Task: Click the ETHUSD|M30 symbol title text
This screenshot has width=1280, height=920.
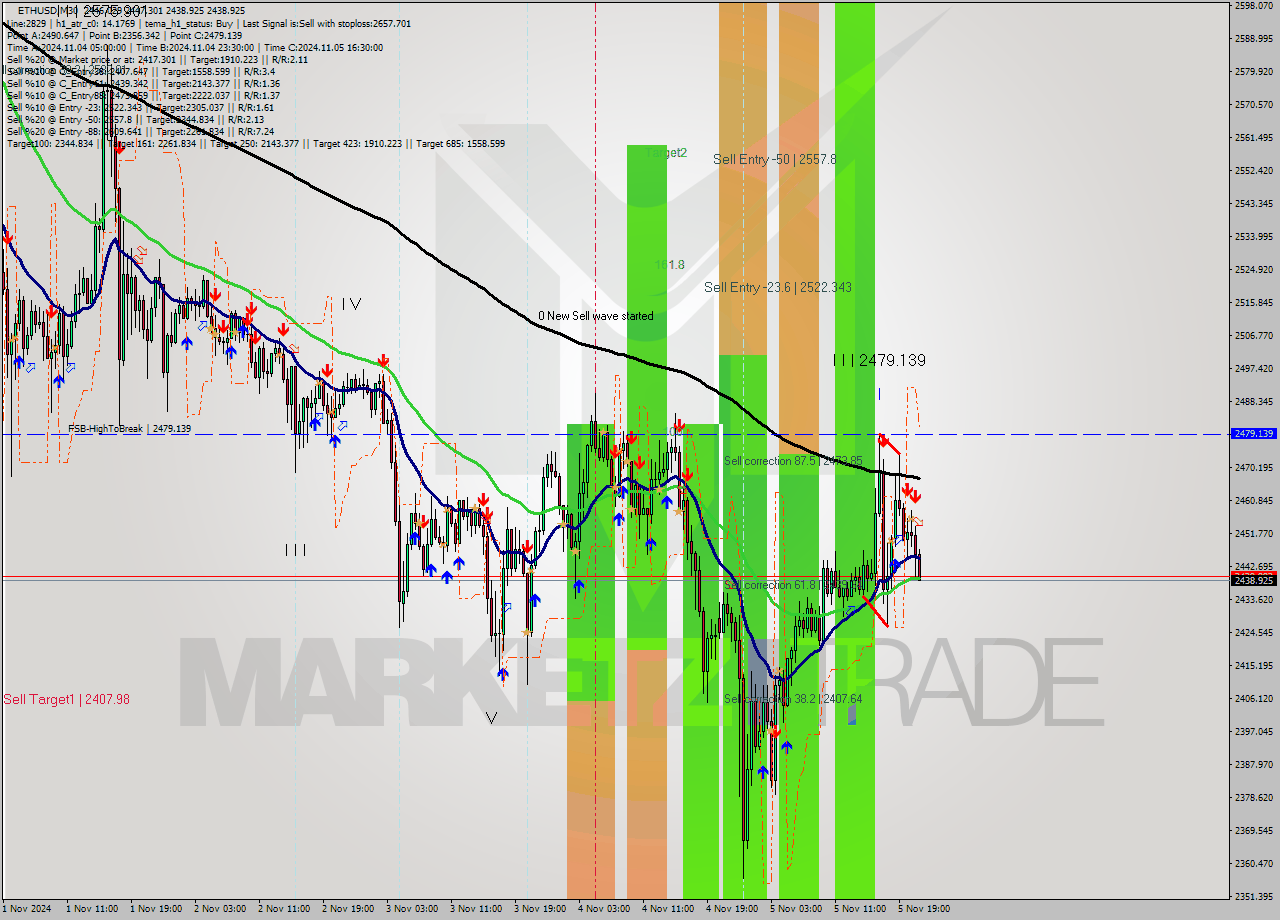Action: (x=49, y=10)
